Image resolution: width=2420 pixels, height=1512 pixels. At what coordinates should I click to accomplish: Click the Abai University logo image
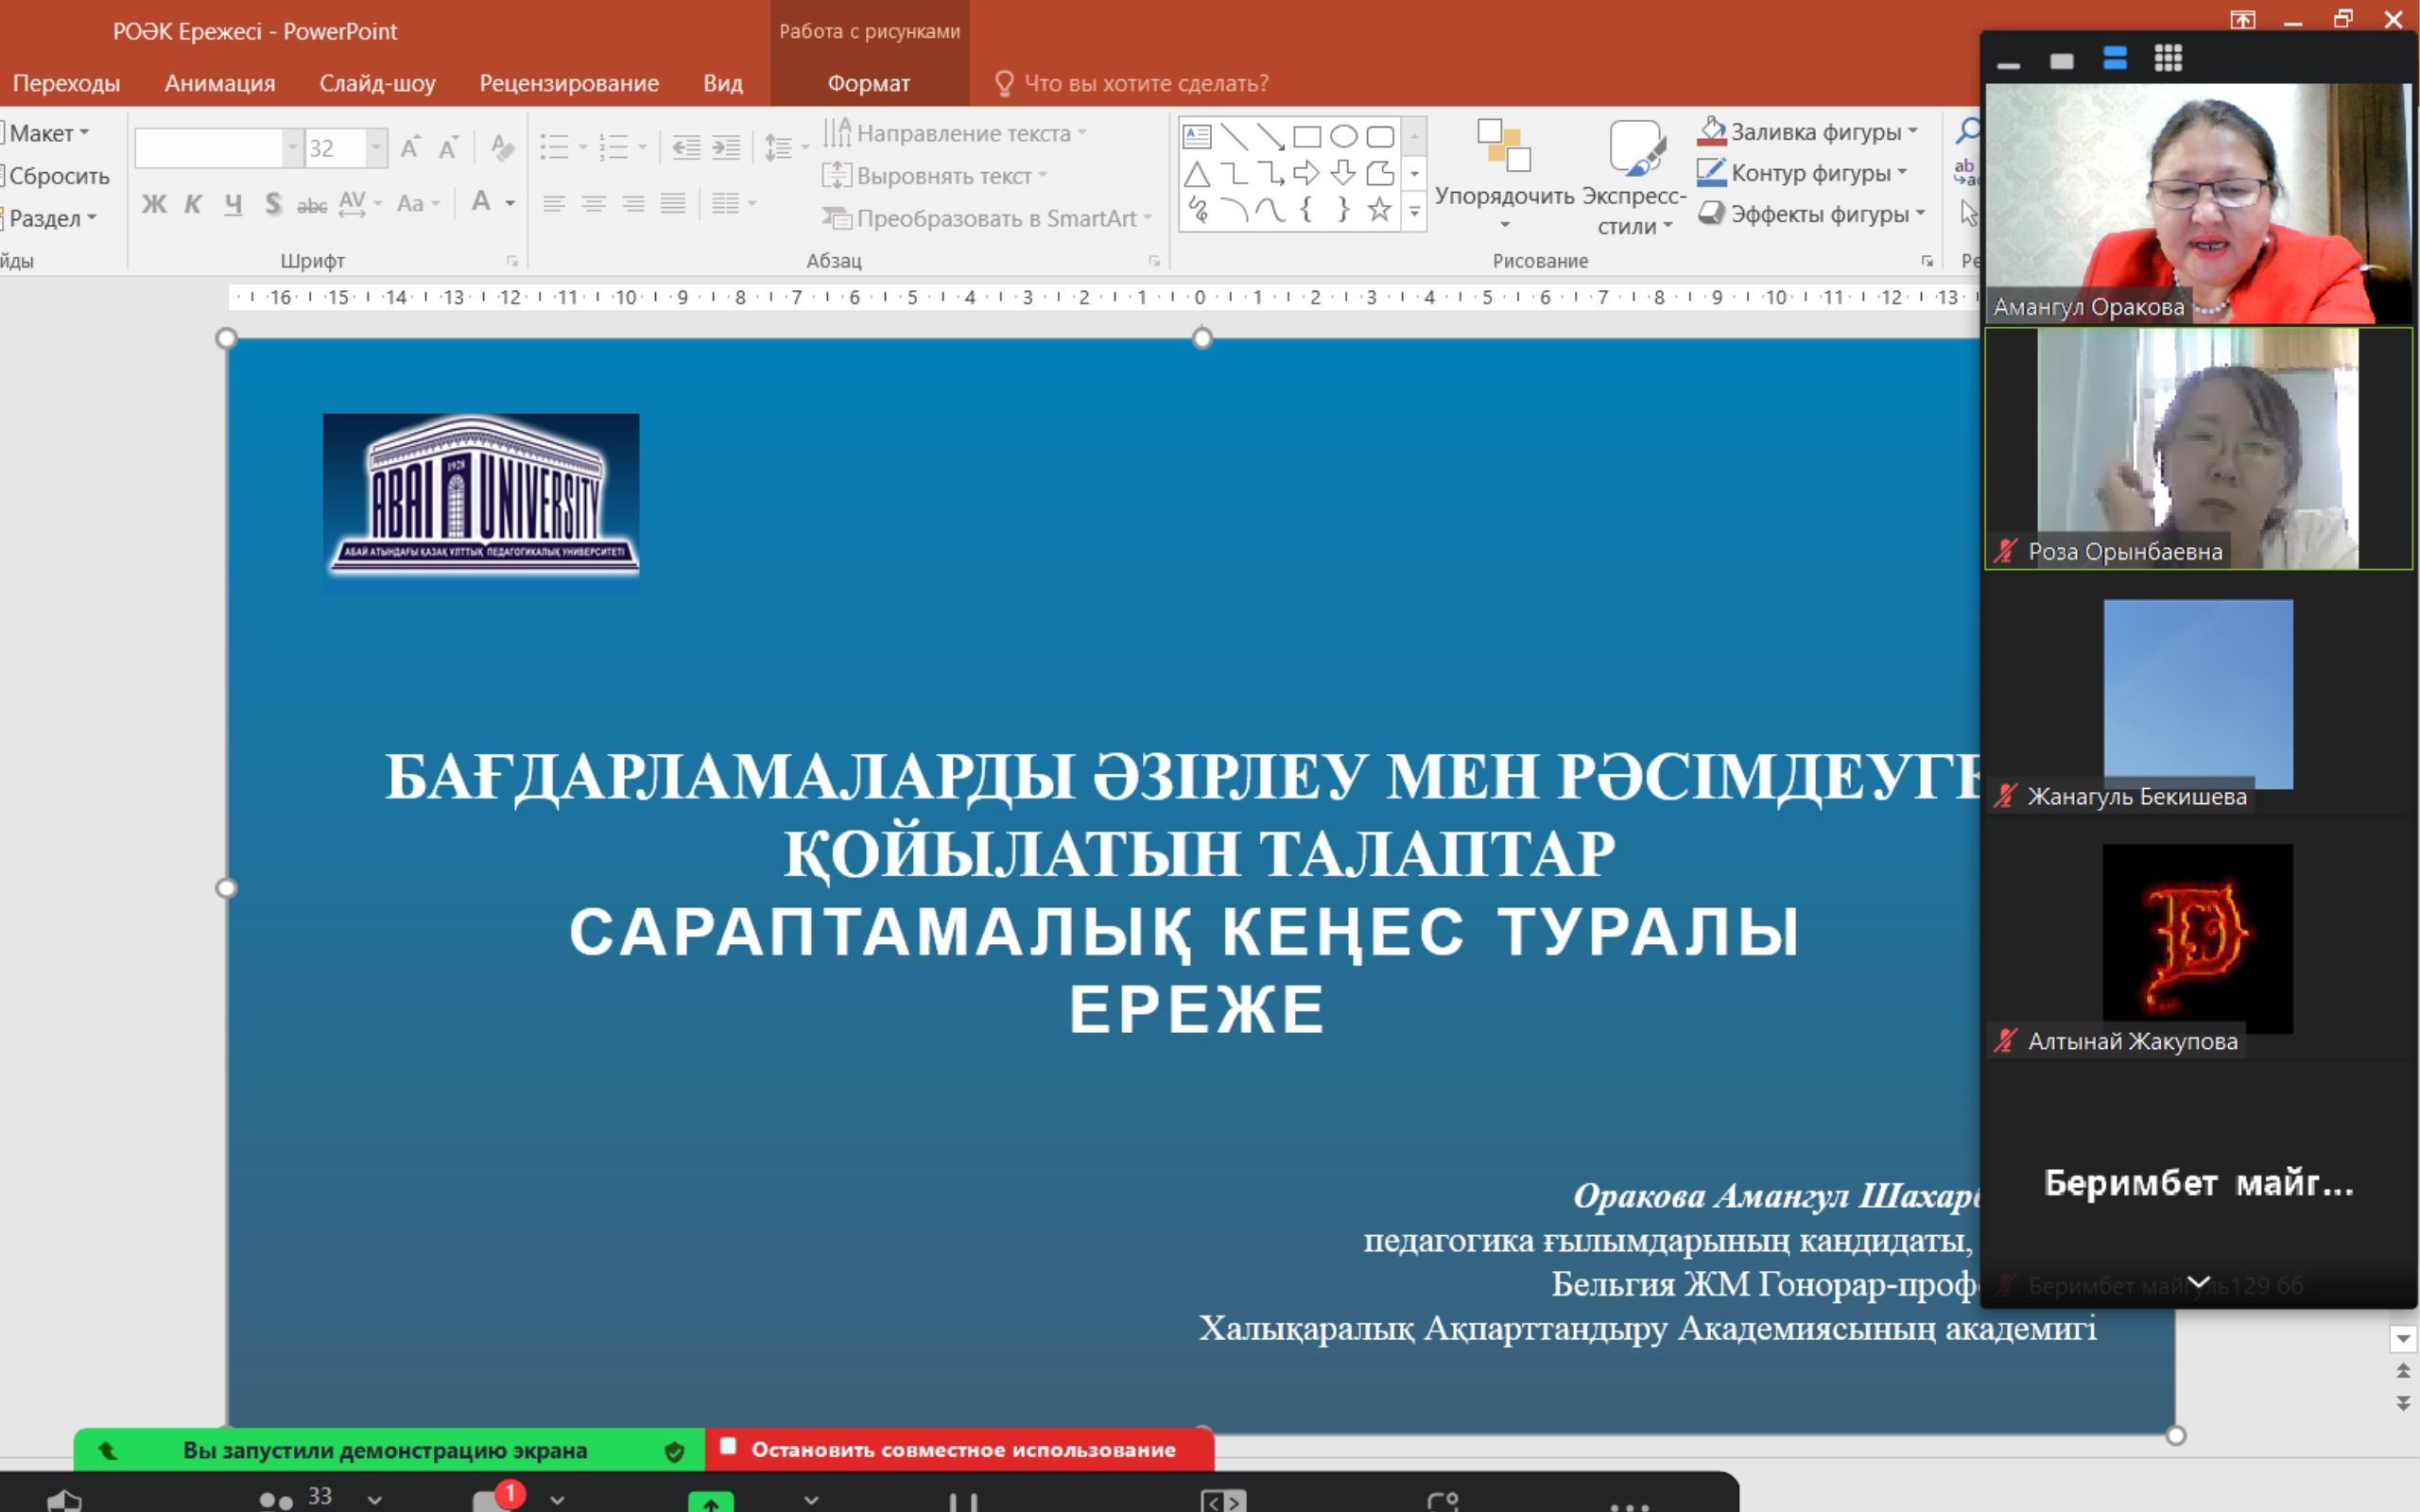click(x=481, y=495)
